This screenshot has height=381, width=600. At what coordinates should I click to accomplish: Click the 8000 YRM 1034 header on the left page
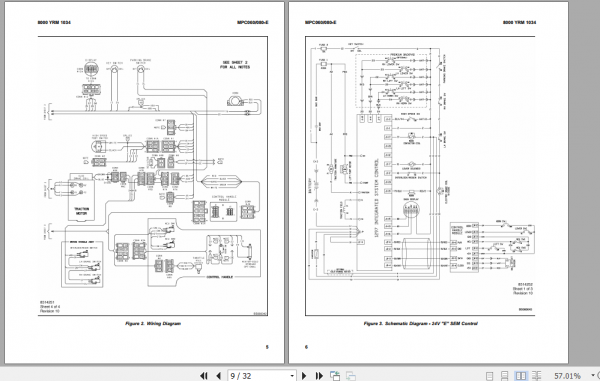coord(54,23)
